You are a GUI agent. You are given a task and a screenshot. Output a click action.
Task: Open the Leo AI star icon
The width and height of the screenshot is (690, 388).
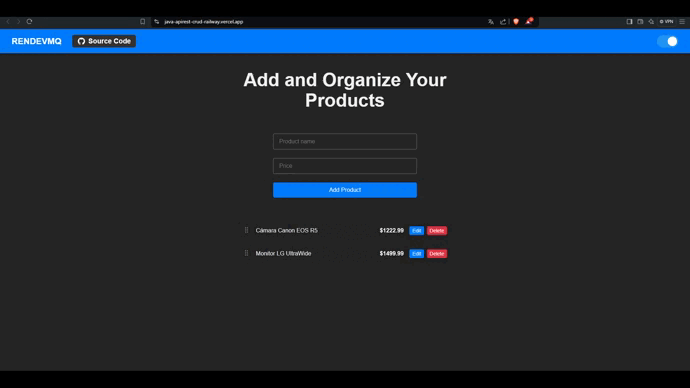point(651,22)
